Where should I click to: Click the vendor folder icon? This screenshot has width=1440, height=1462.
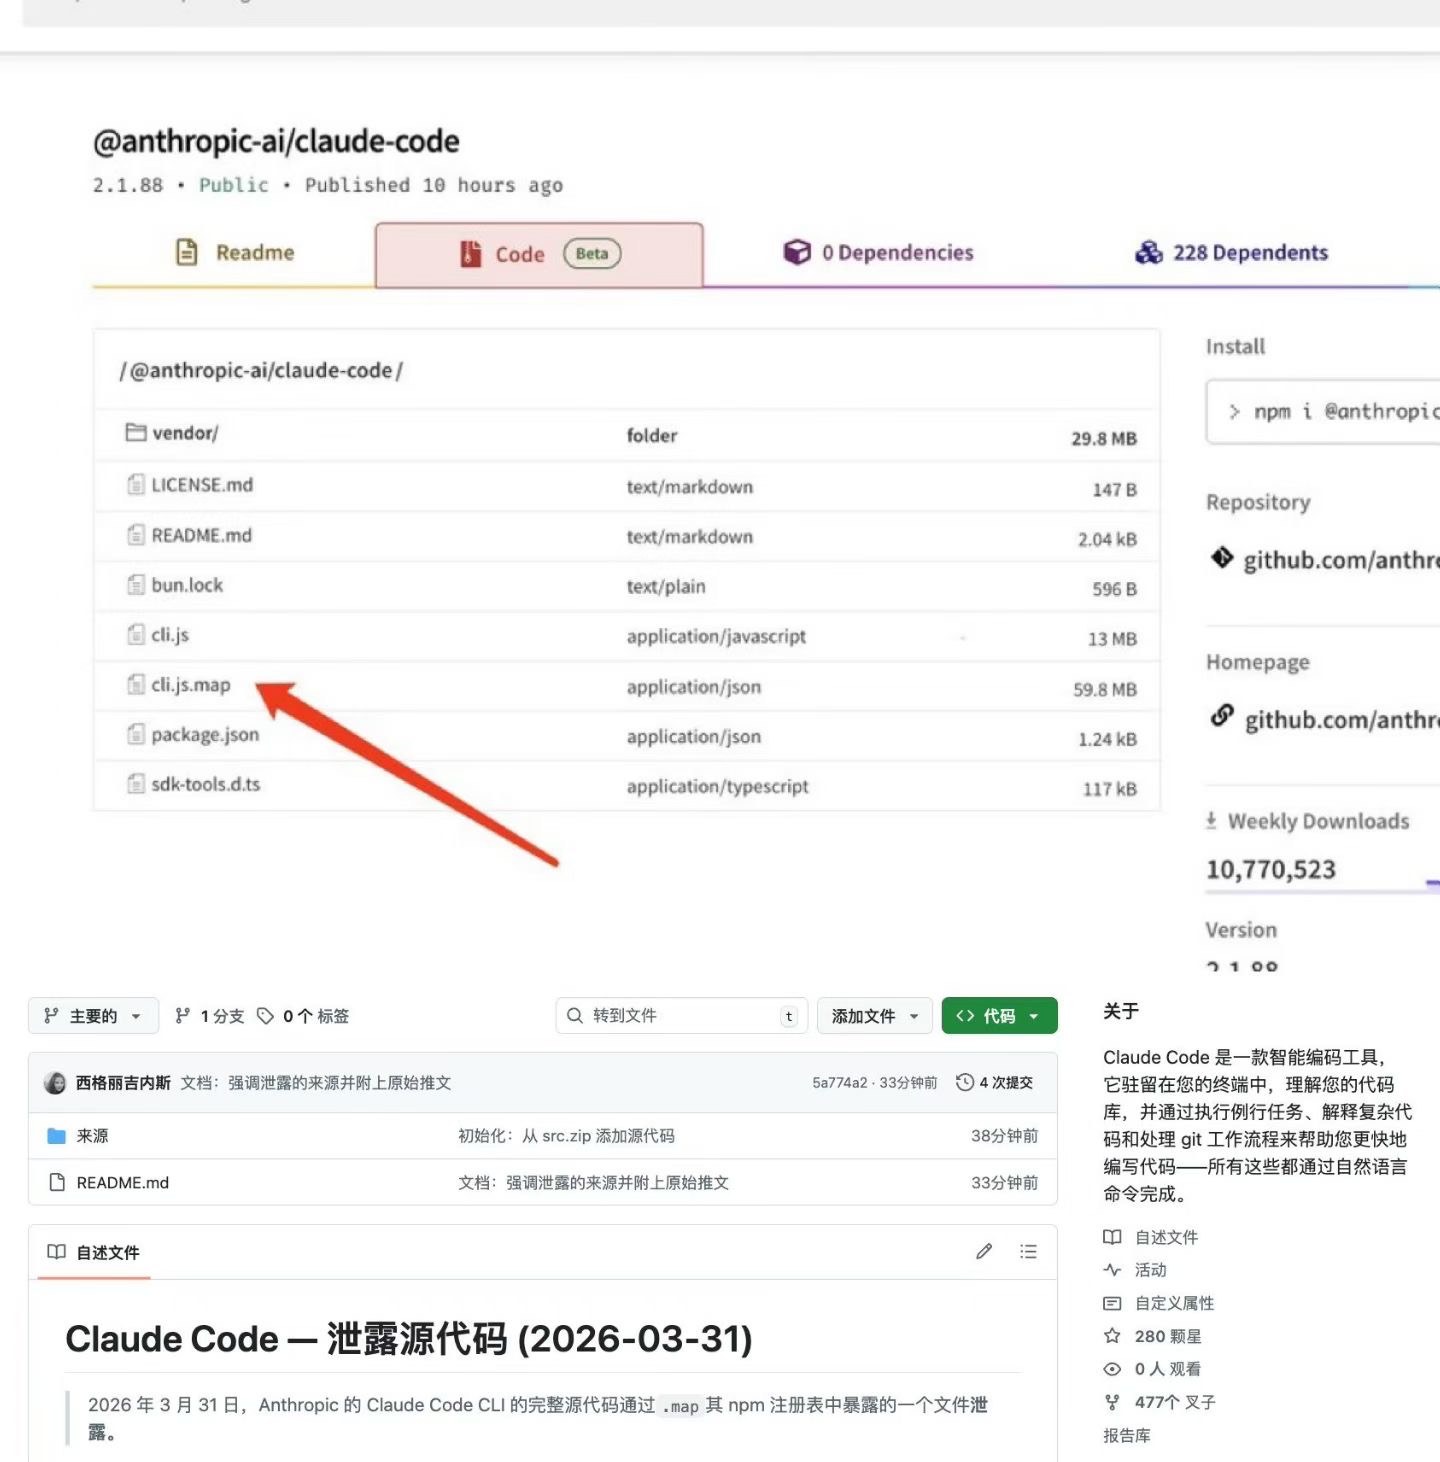point(136,432)
